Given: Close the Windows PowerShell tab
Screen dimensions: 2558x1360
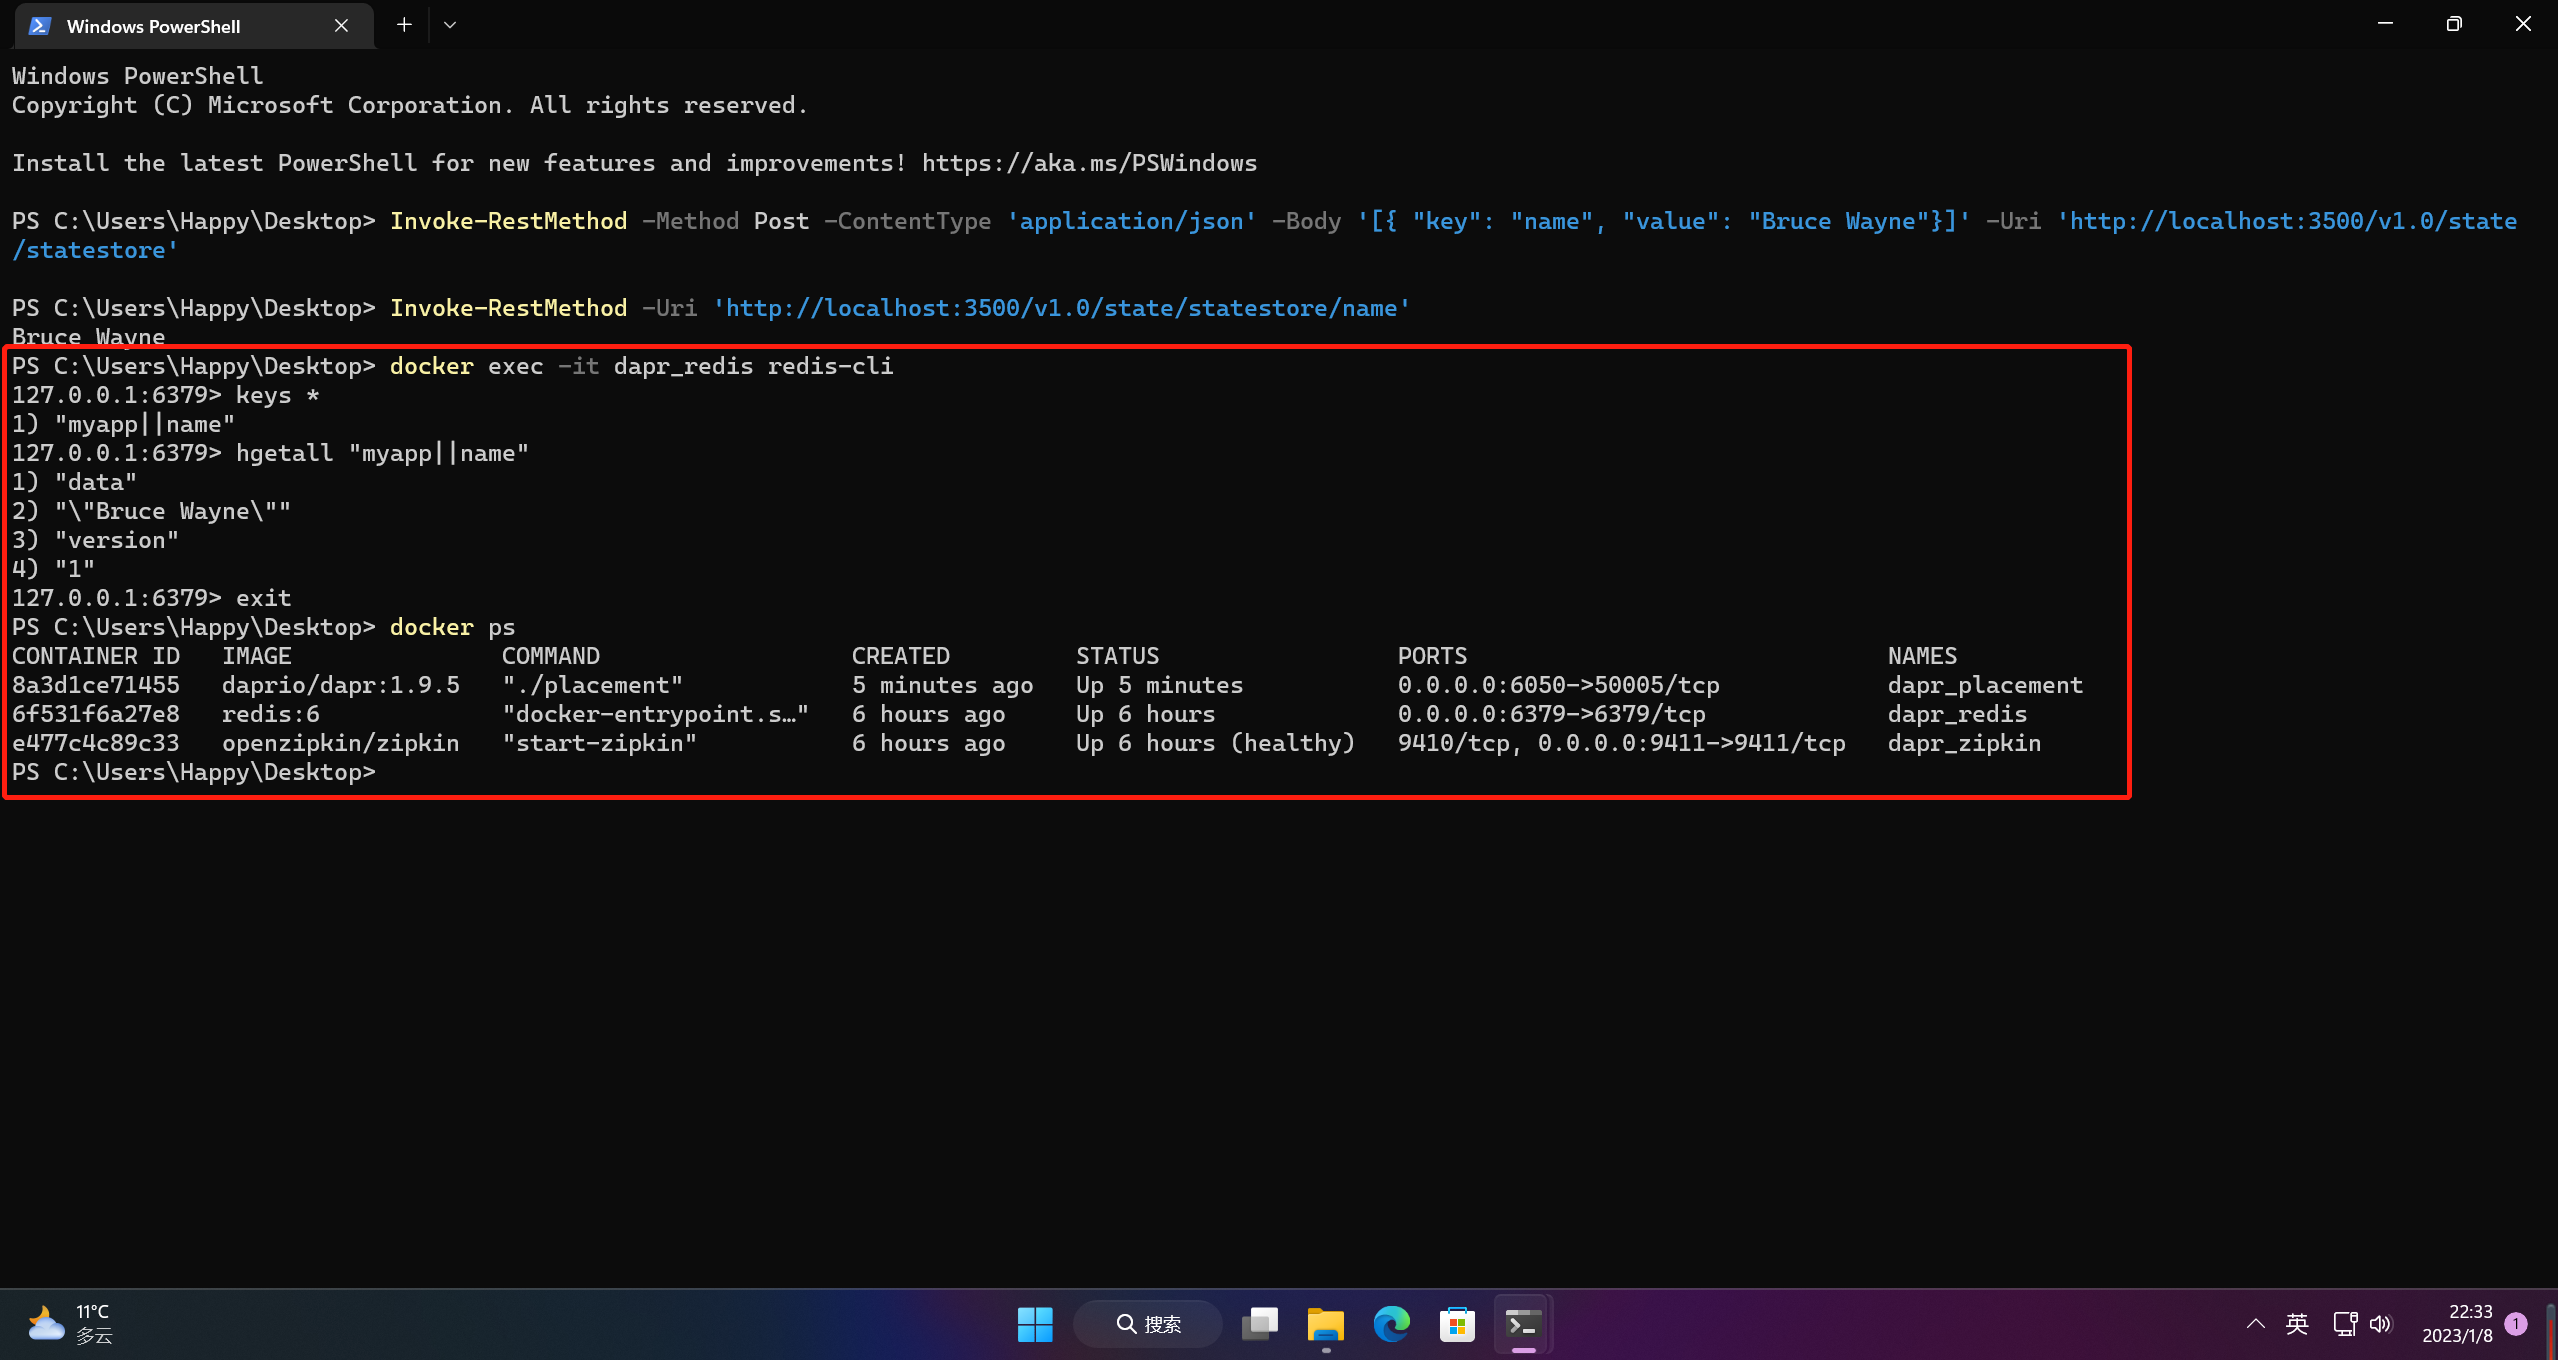Looking at the screenshot, I should pos(341,26).
